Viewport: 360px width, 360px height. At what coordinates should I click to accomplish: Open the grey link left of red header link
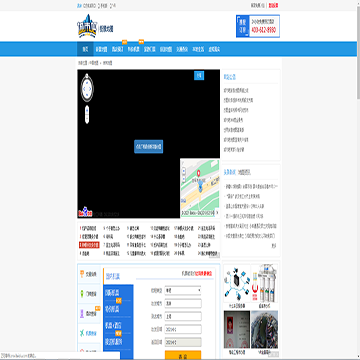(258, 5)
